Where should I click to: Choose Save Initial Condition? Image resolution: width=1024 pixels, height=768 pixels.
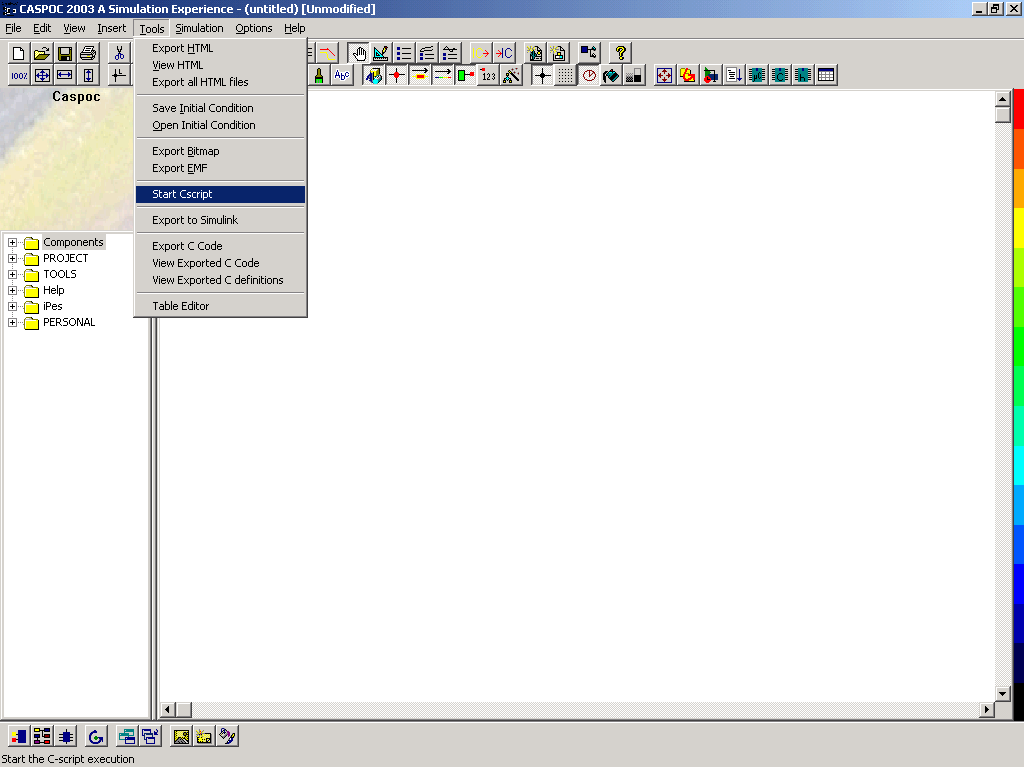221,108
